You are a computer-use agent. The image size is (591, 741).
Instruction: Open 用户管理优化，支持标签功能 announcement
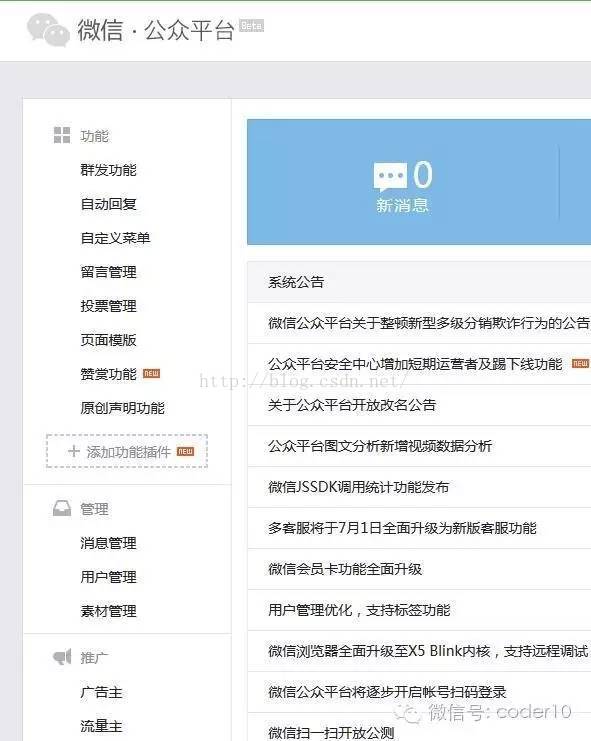coord(359,610)
